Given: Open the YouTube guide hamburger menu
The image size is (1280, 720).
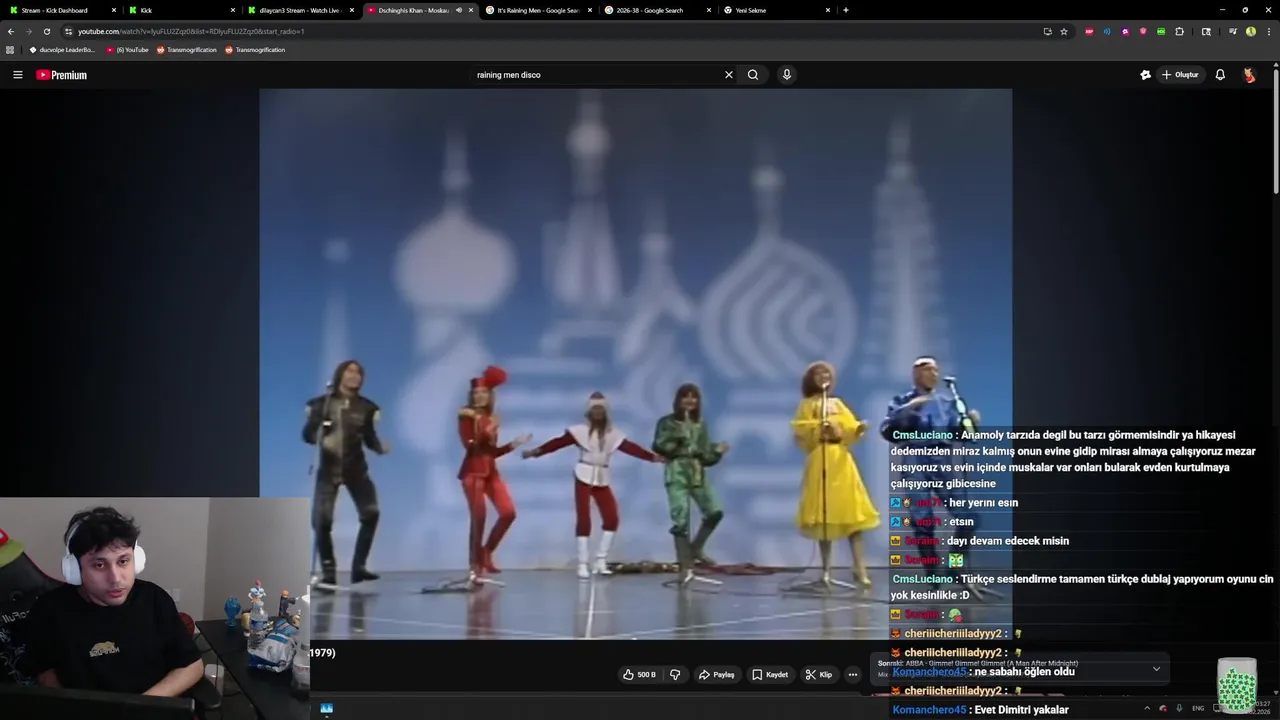Looking at the screenshot, I should [x=17, y=75].
